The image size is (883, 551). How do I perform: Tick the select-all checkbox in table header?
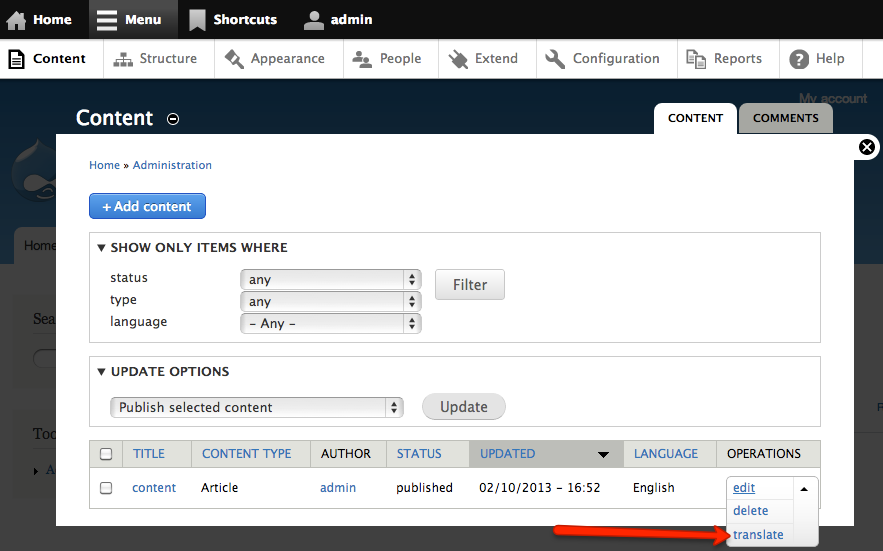(106, 454)
